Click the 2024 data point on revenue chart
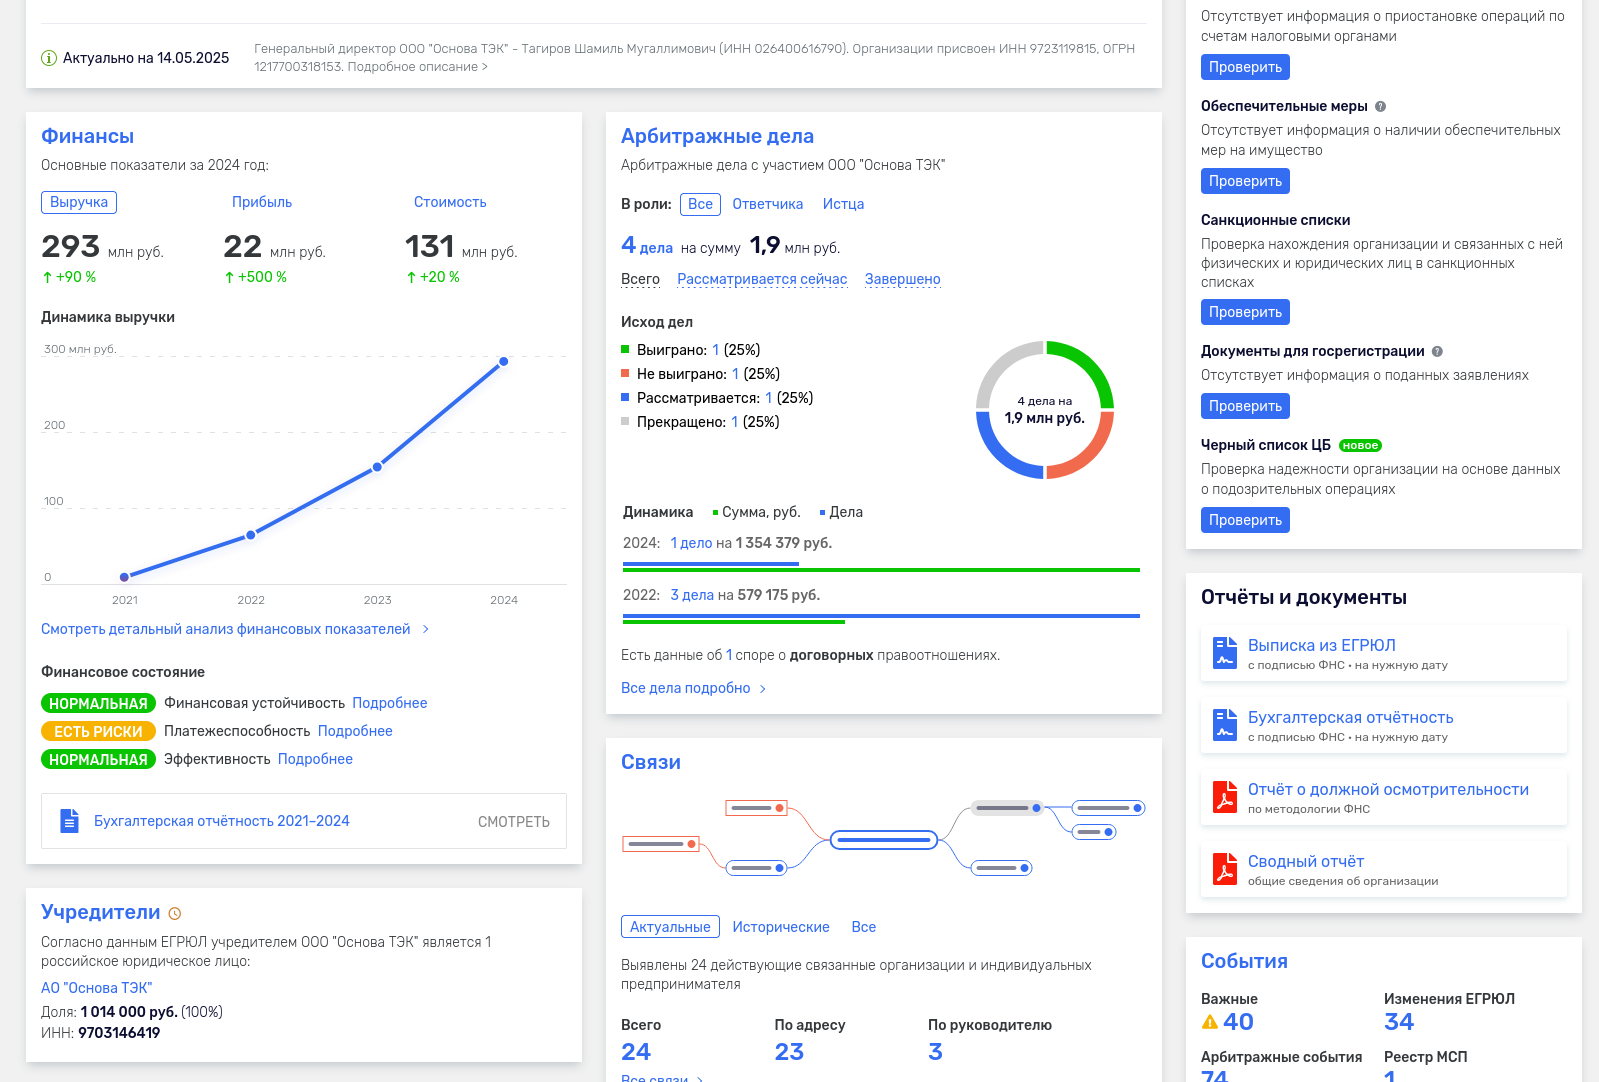1599x1082 pixels. [x=503, y=361]
